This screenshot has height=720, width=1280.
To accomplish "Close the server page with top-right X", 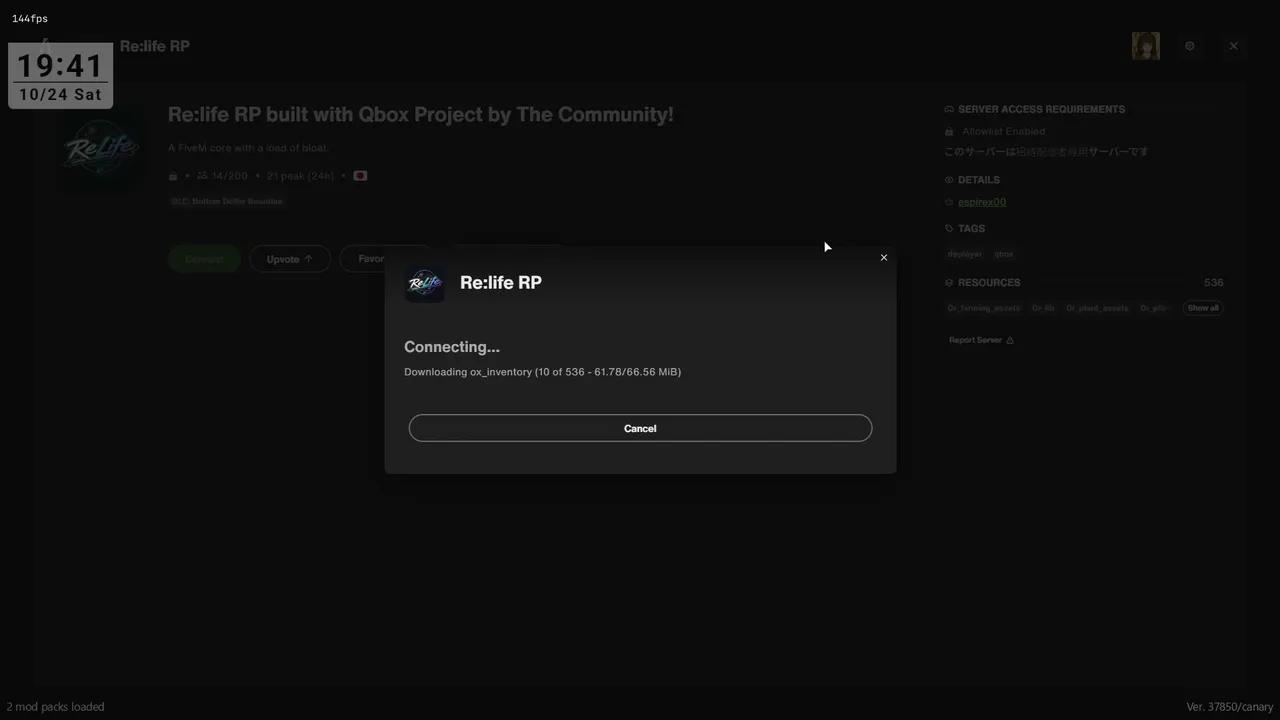I will coord(1233,46).
